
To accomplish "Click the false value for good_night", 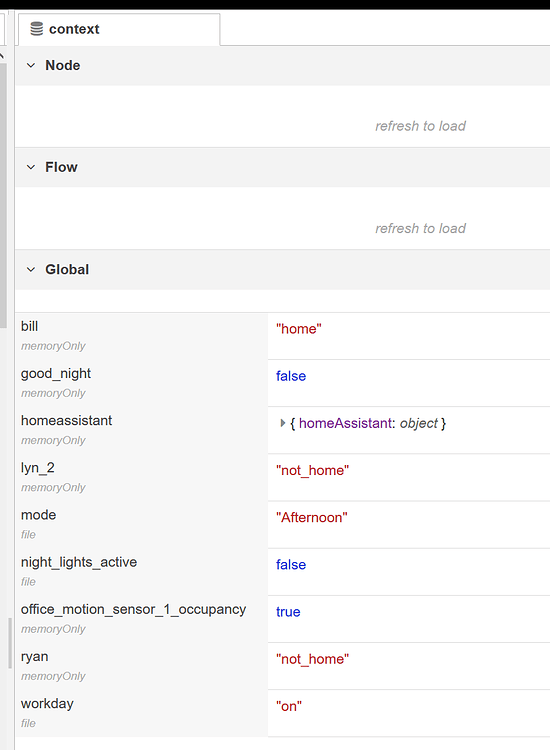I will [291, 376].
